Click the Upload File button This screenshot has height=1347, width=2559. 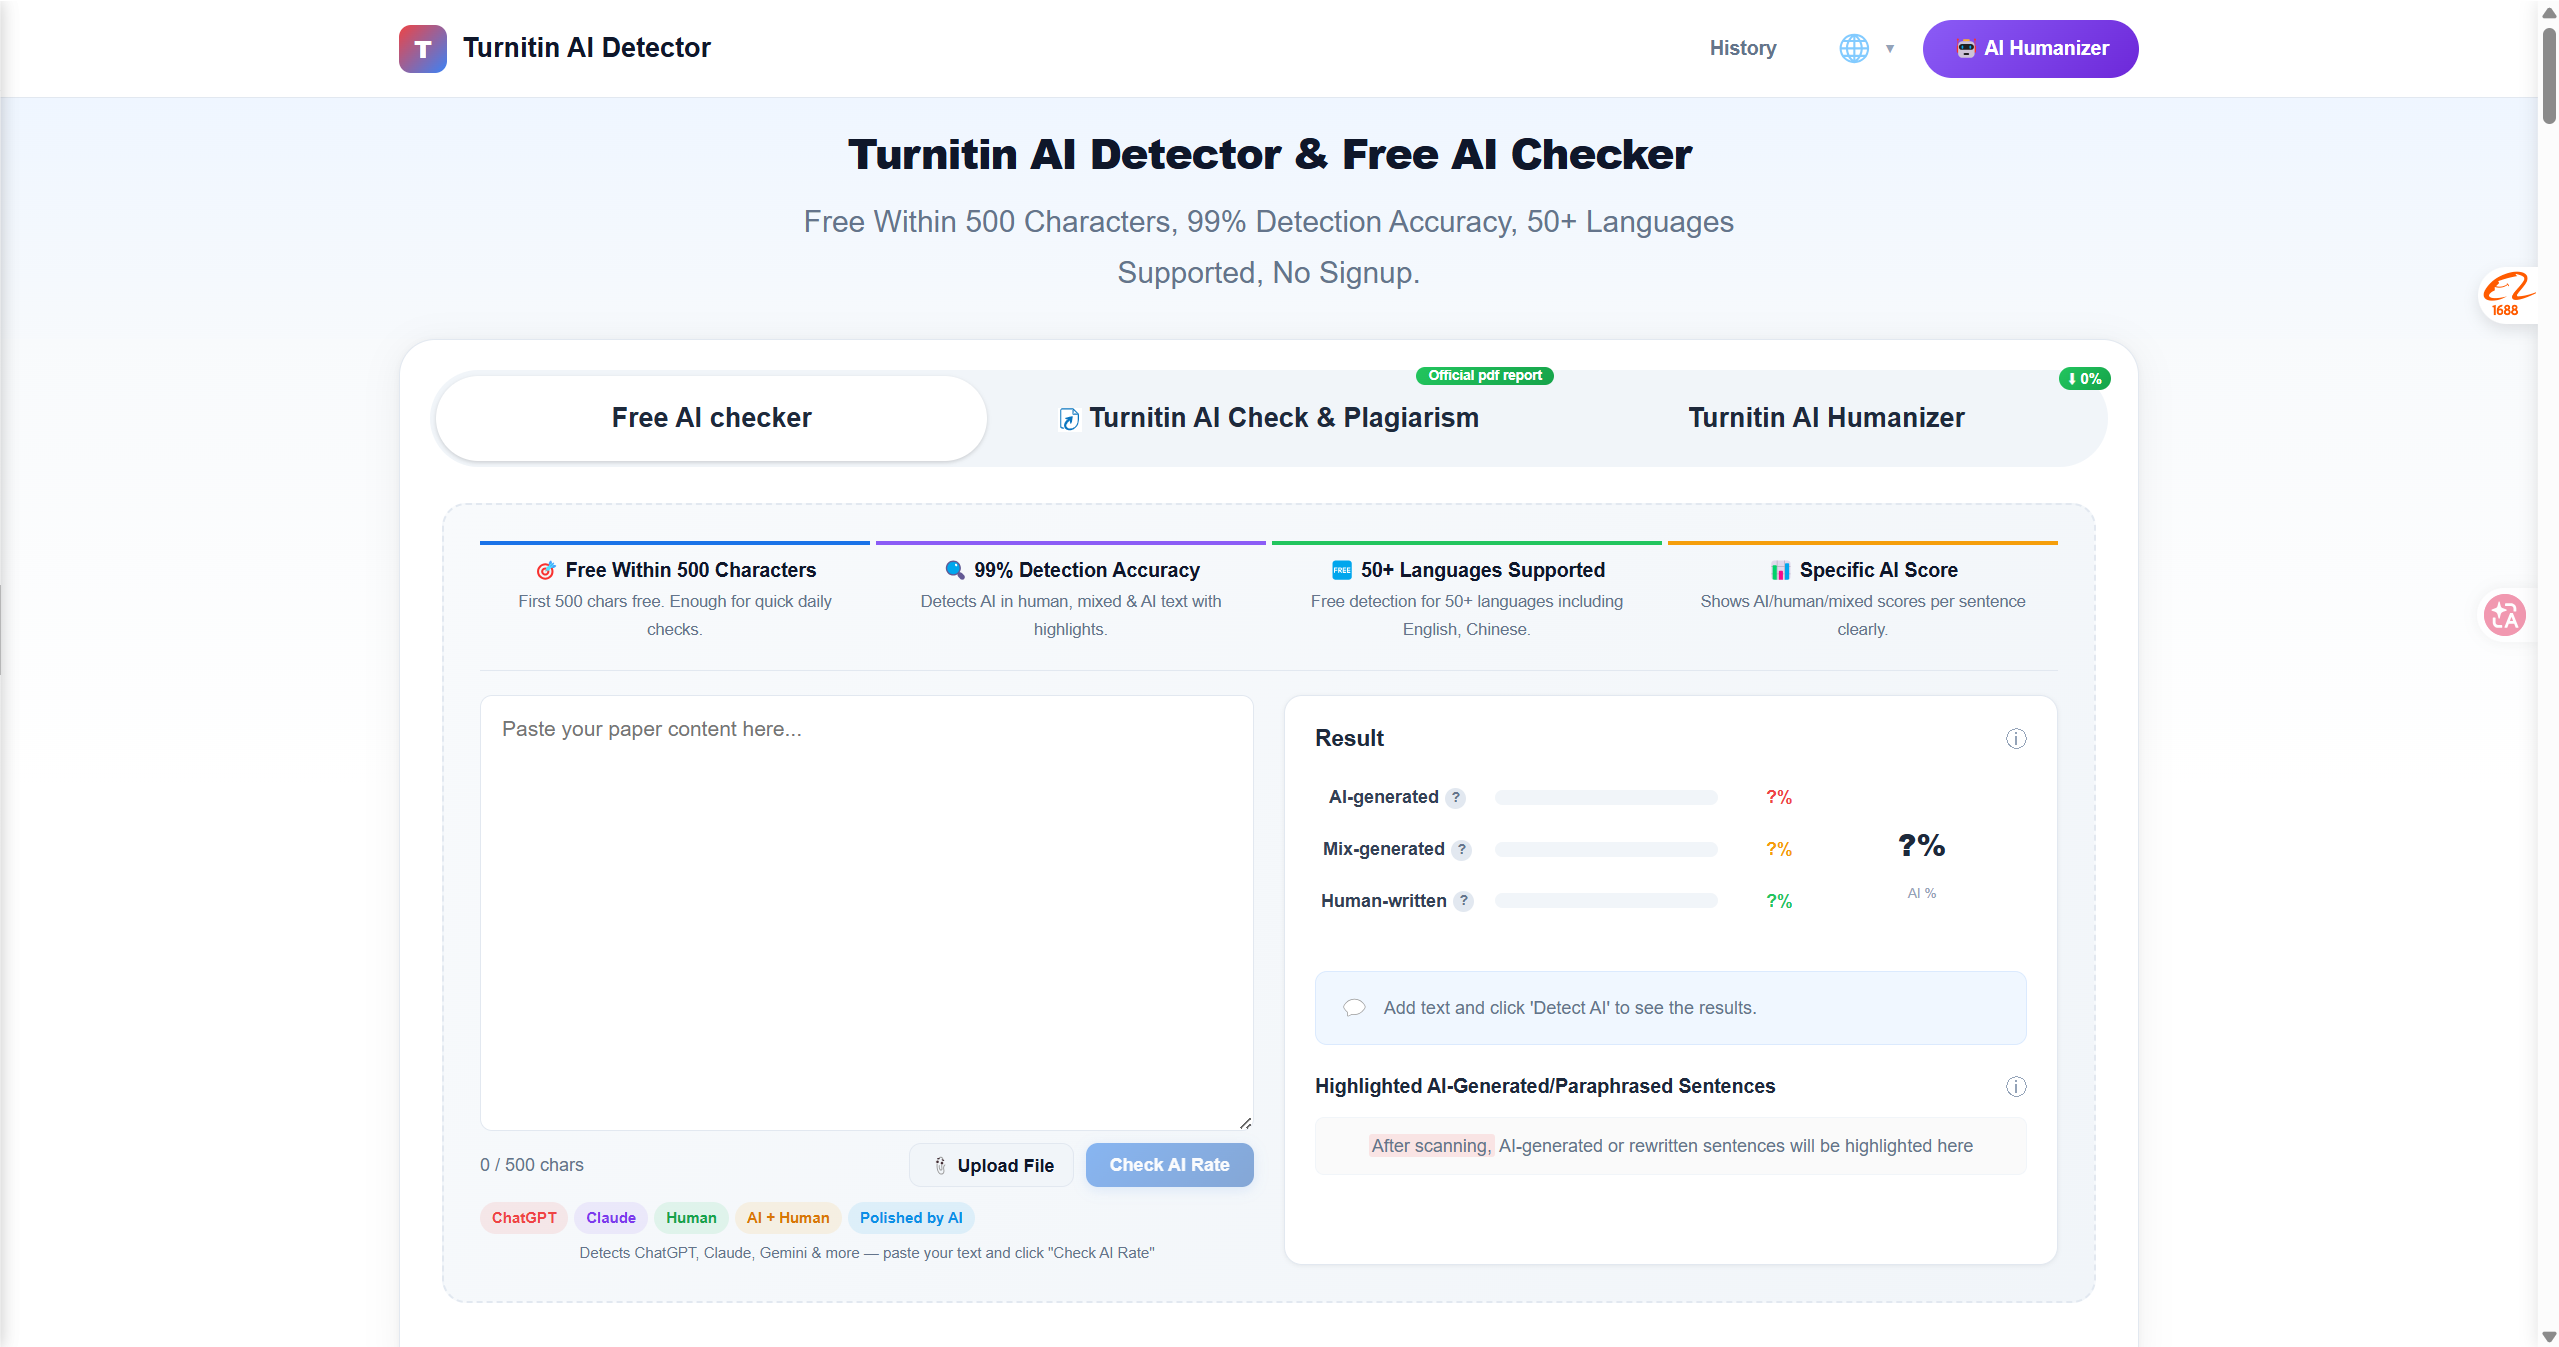point(991,1165)
